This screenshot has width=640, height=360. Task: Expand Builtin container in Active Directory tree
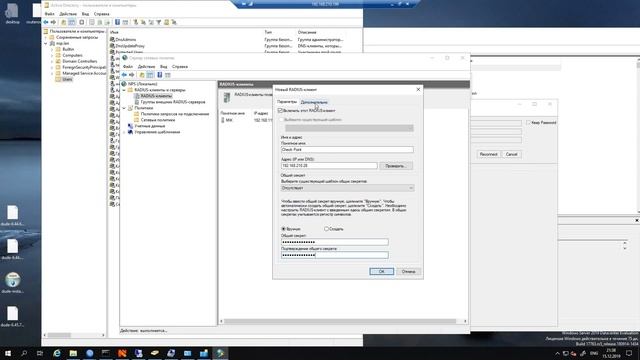coord(52,49)
